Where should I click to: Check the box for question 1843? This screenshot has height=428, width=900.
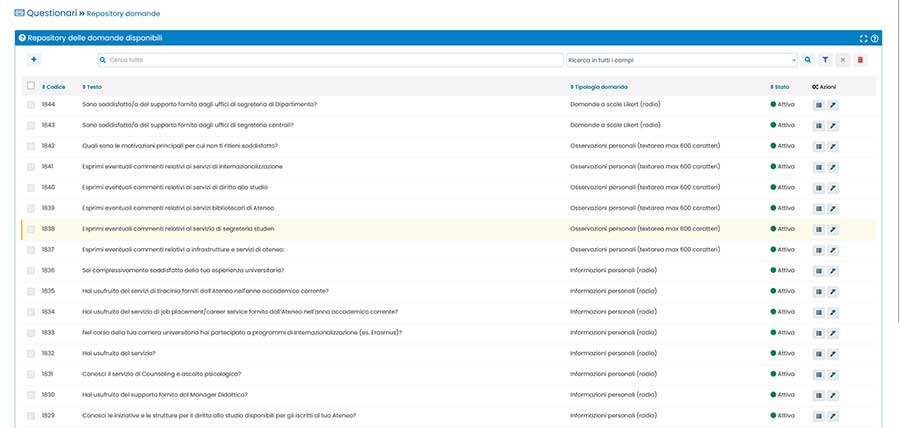point(31,125)
